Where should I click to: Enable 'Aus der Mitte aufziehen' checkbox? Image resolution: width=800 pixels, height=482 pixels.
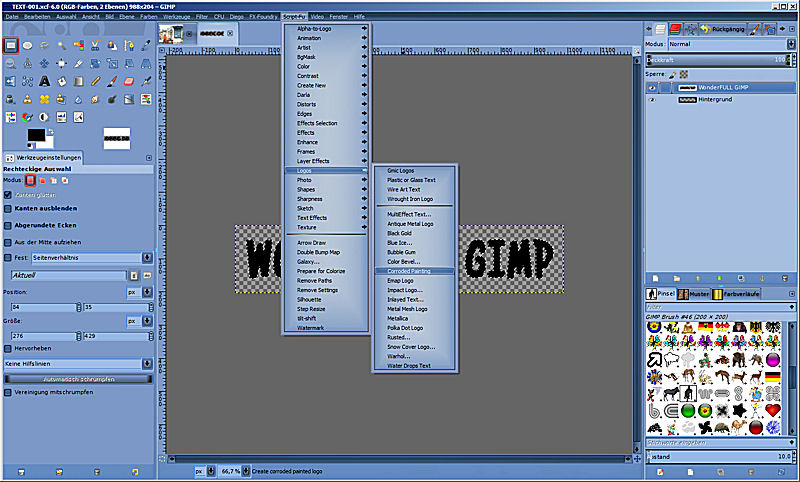pyautogui.click(x=8, y=242)
